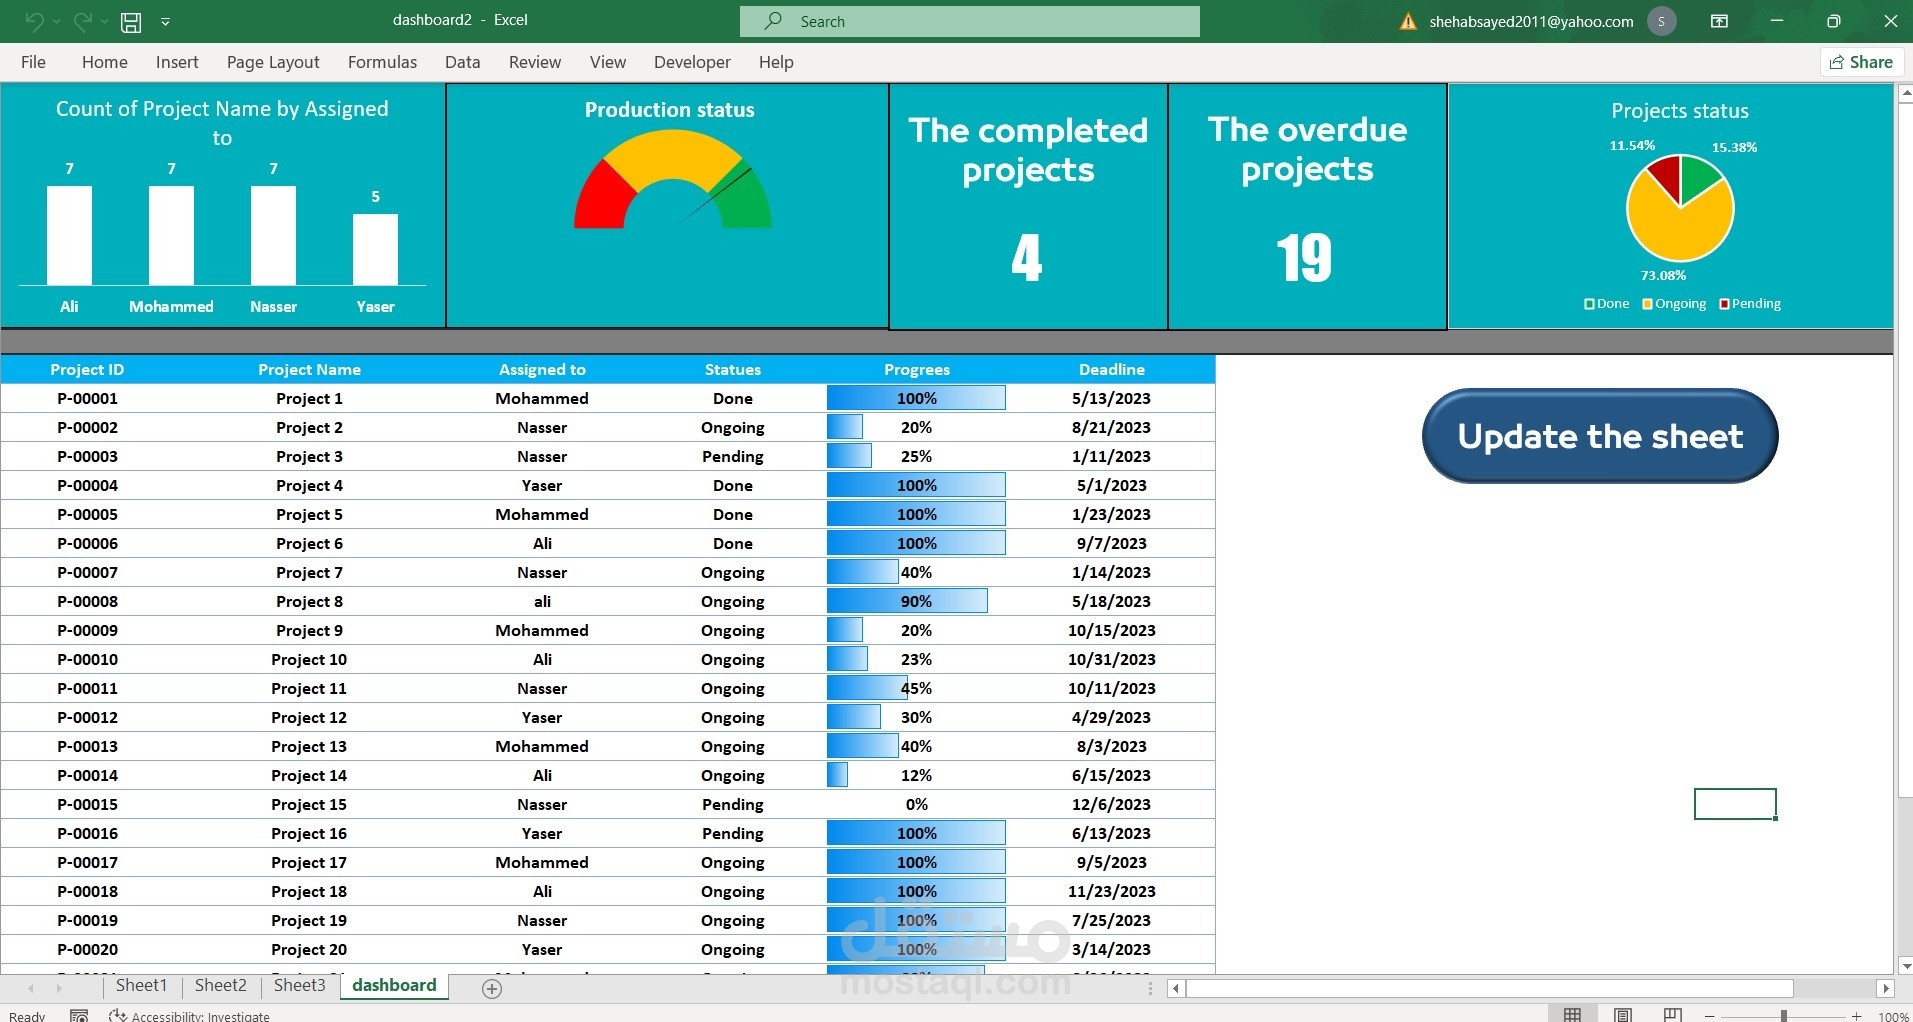Screen dimensions: 1913x1022
Task: Switch to Normal view icon
Action: [1572, 1015]
